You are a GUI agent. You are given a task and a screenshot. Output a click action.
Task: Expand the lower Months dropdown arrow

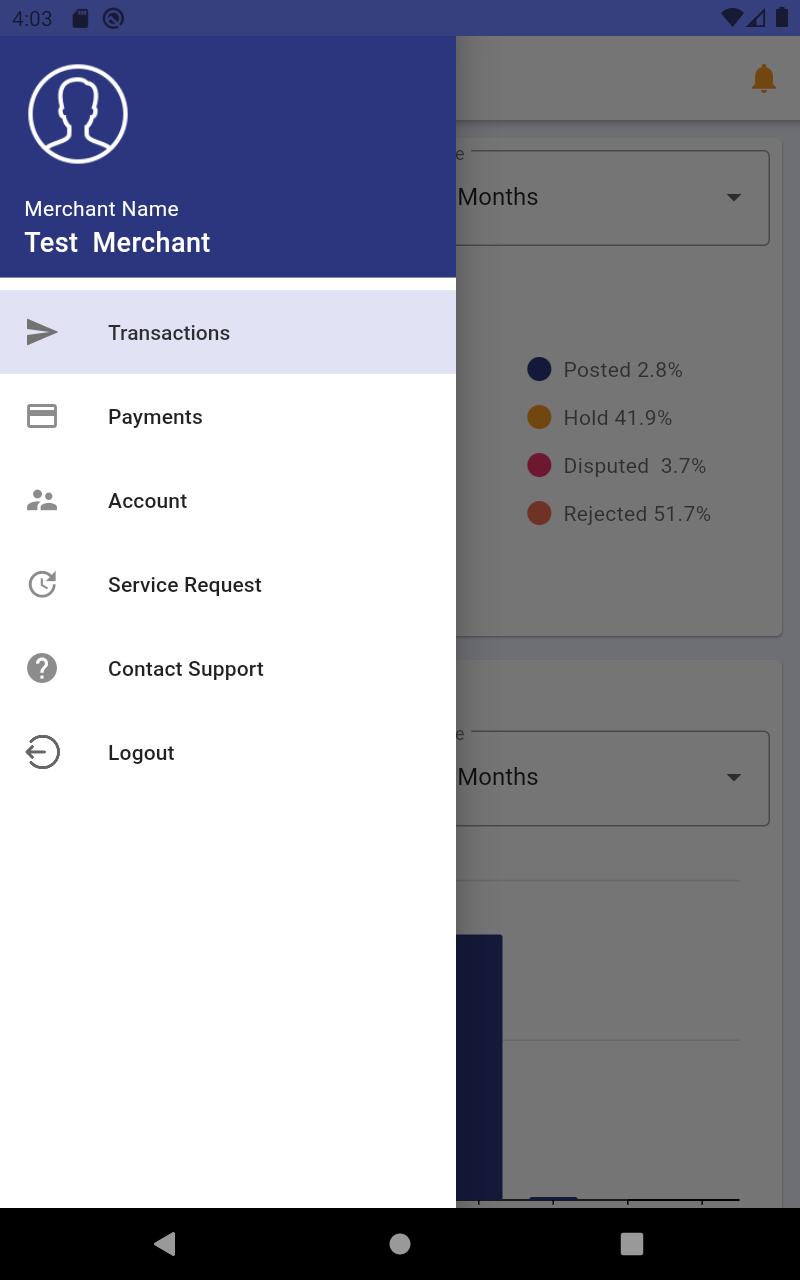pyautogui.click(x=734, y=777)
